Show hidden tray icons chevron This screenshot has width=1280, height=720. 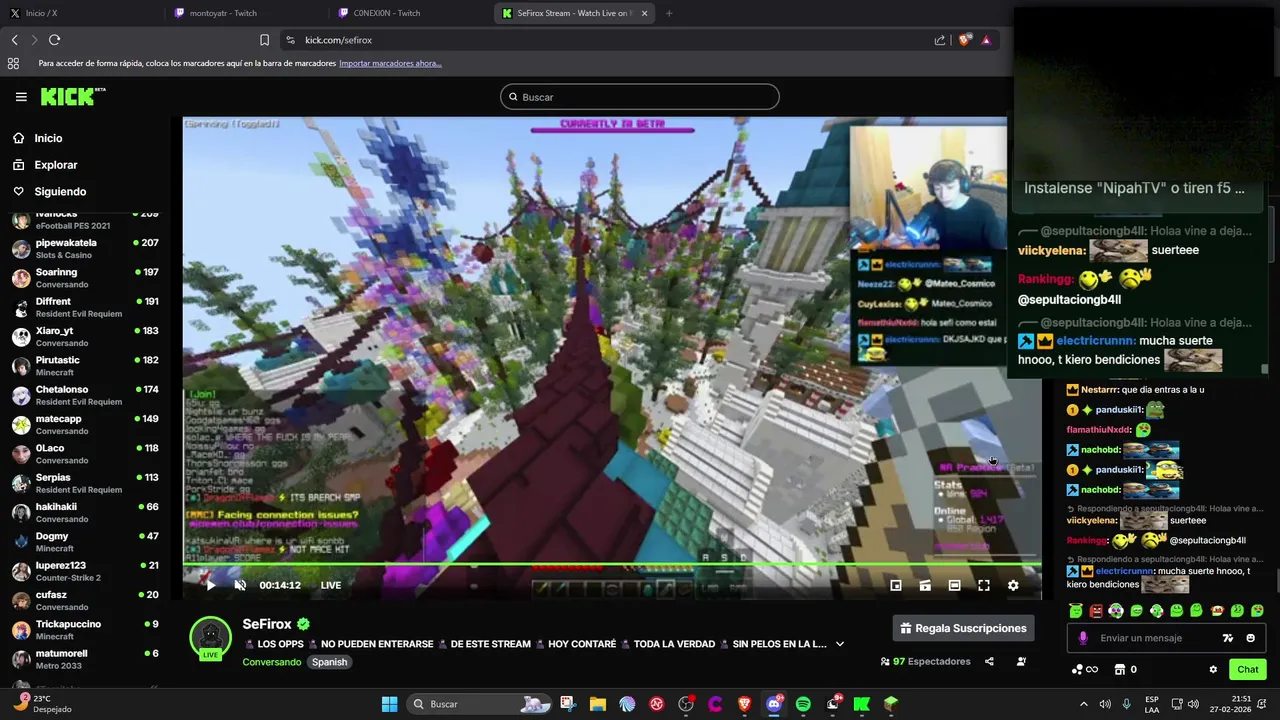coord(1083,704)
